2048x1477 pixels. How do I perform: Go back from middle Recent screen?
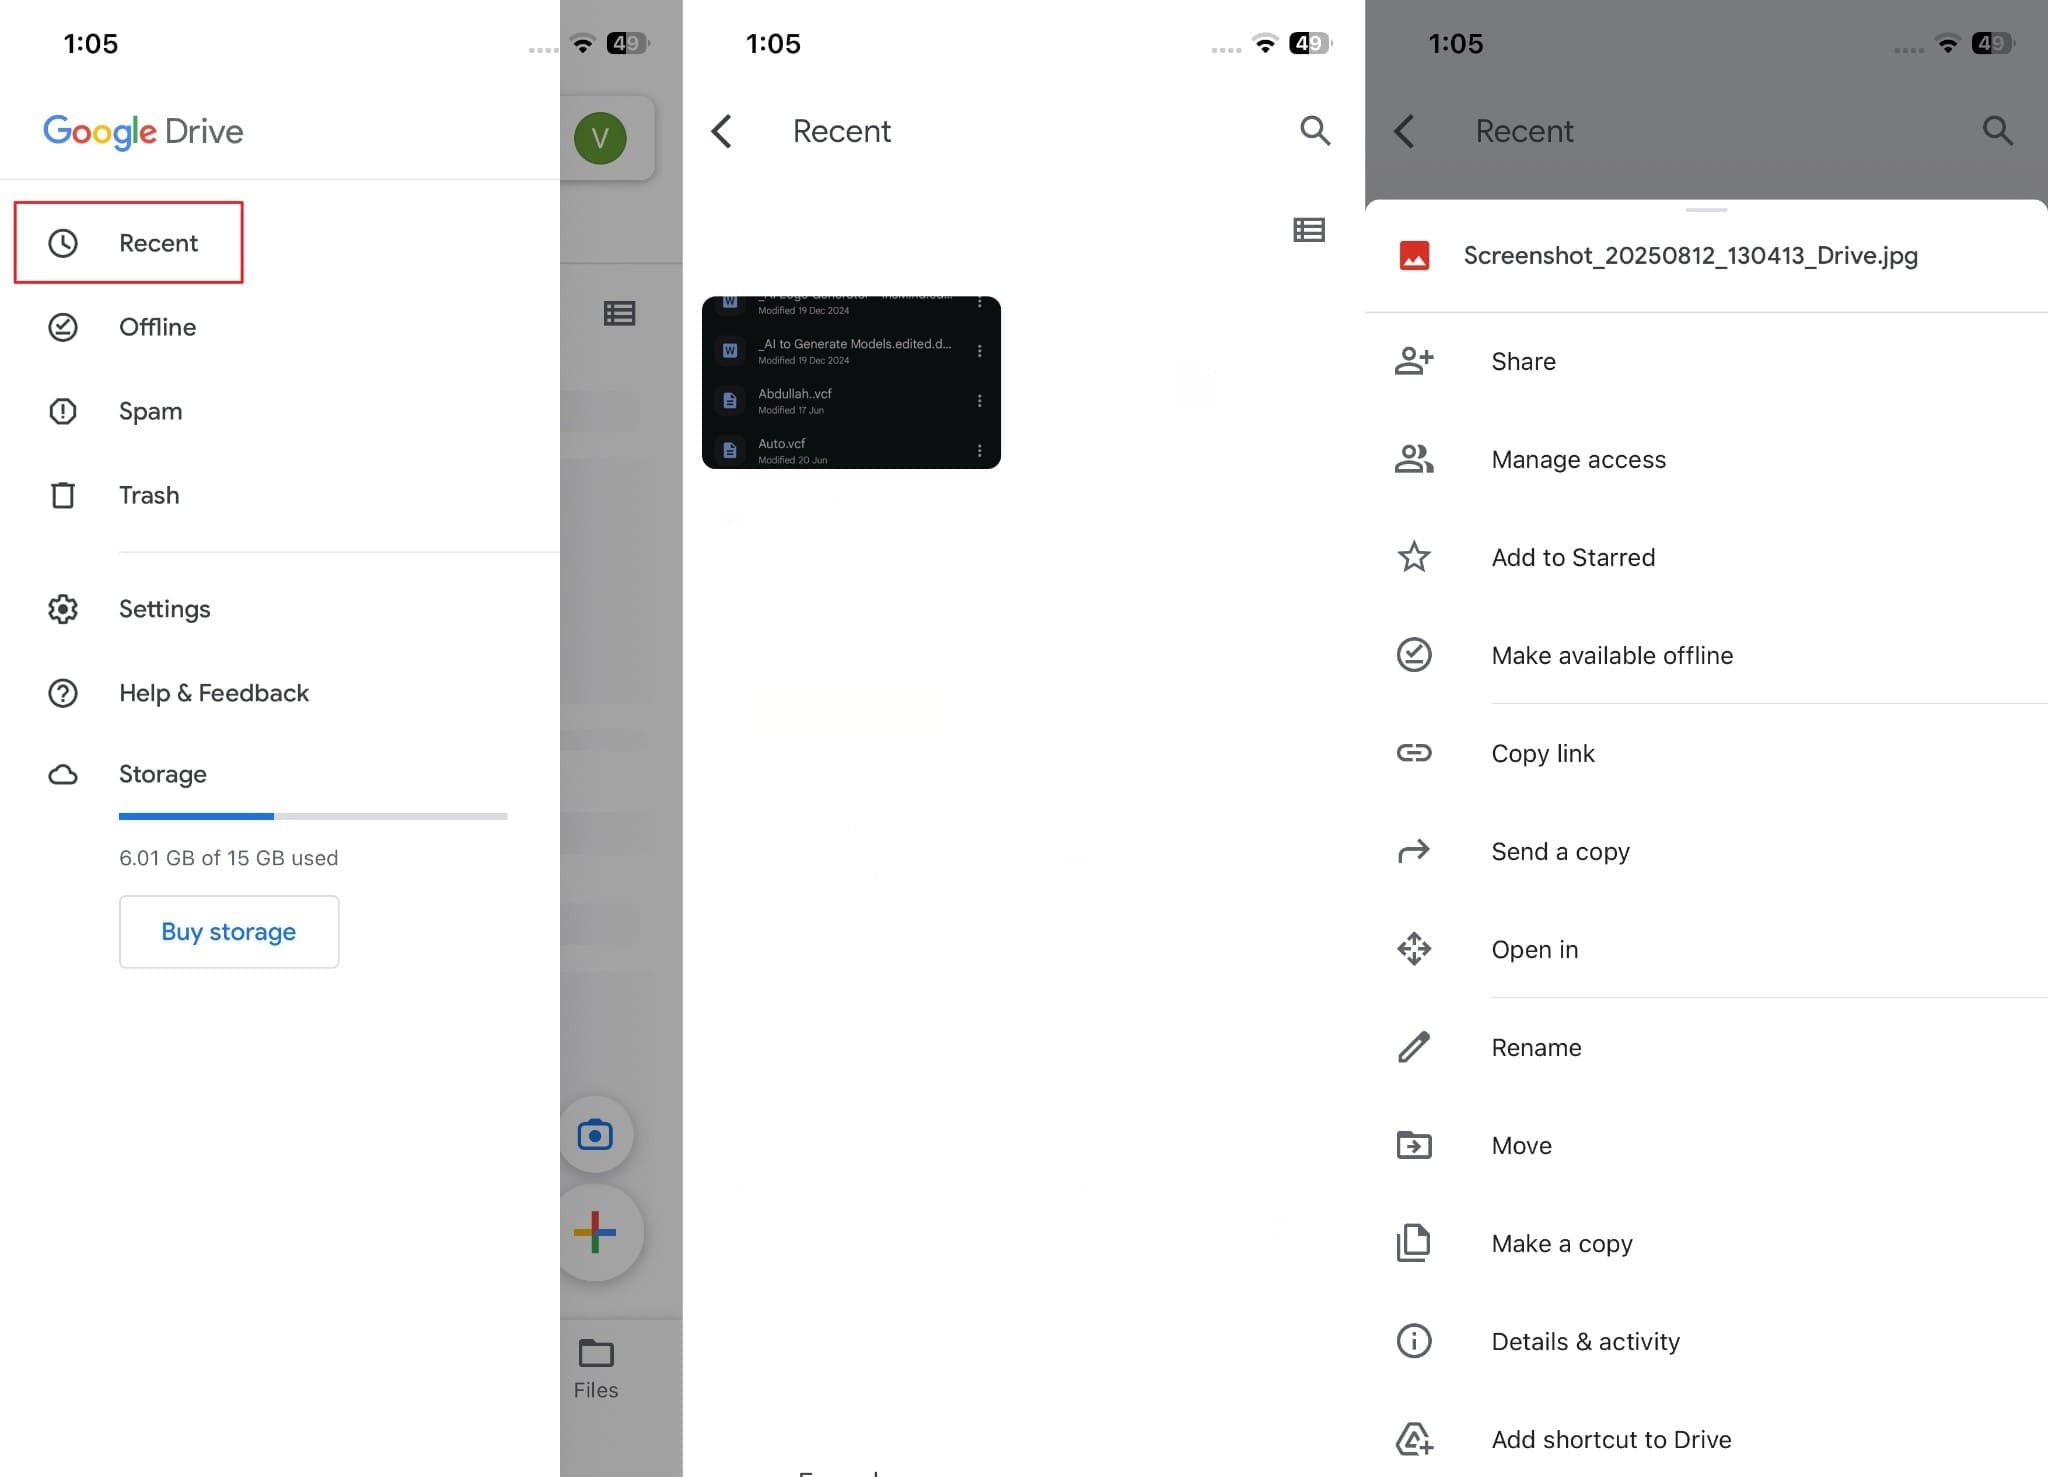tap(722, 131)
